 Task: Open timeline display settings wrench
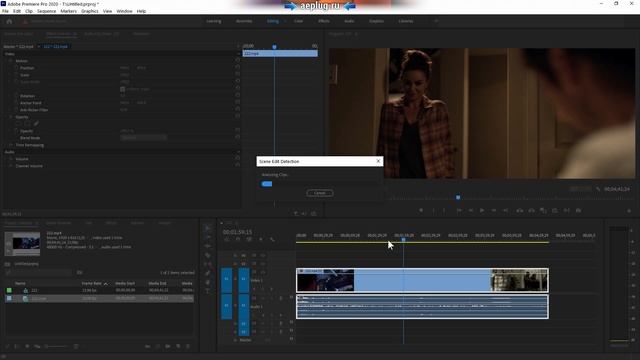tap(272, 240)
